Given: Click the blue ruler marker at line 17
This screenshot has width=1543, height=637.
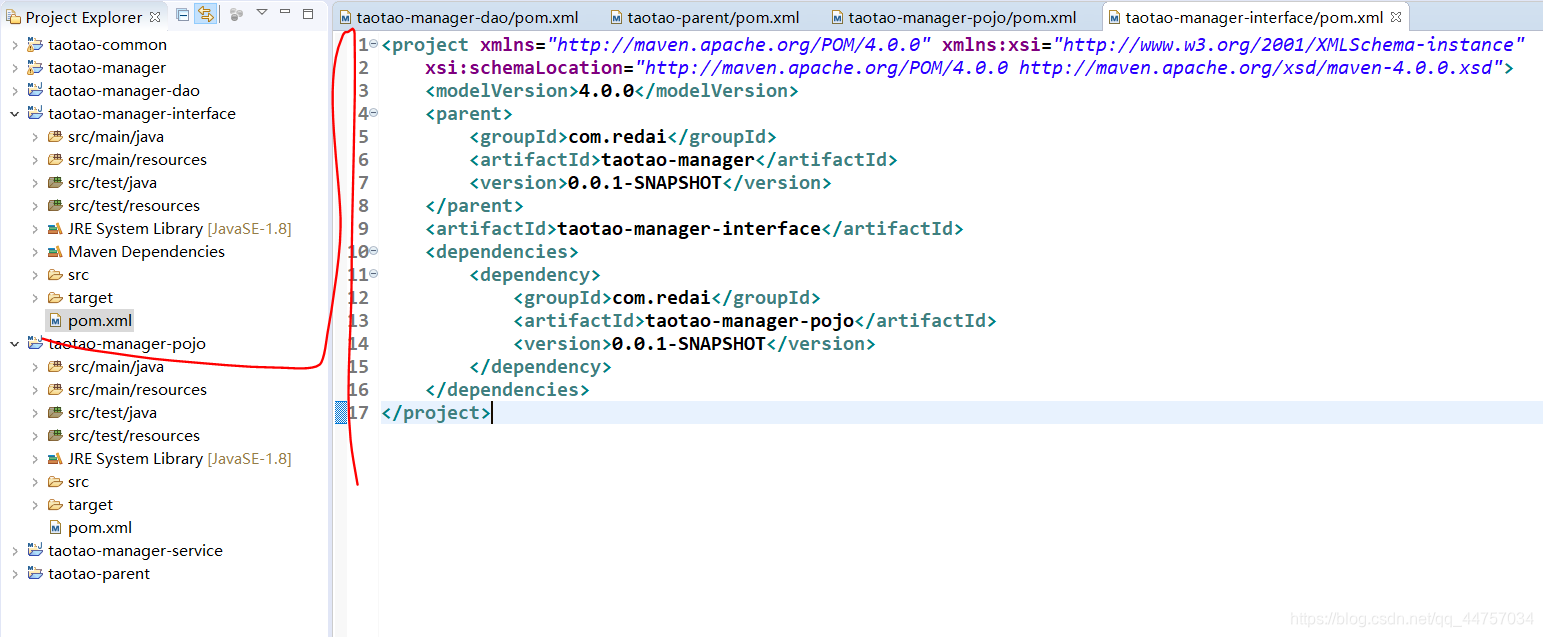Looking at the screenshot, I should 341,413.
